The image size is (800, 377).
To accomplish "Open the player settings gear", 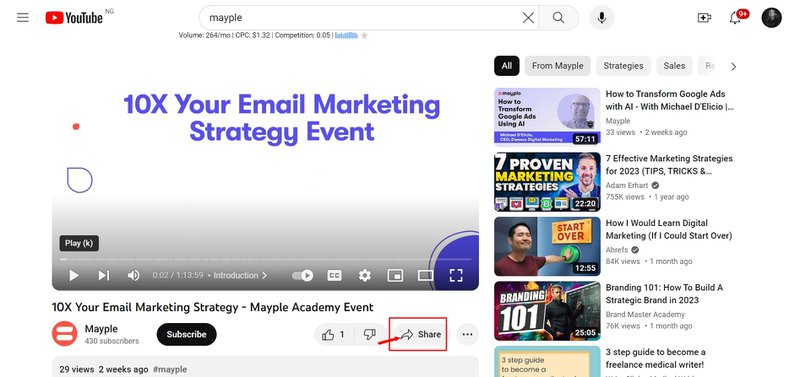I will (364, 275).
